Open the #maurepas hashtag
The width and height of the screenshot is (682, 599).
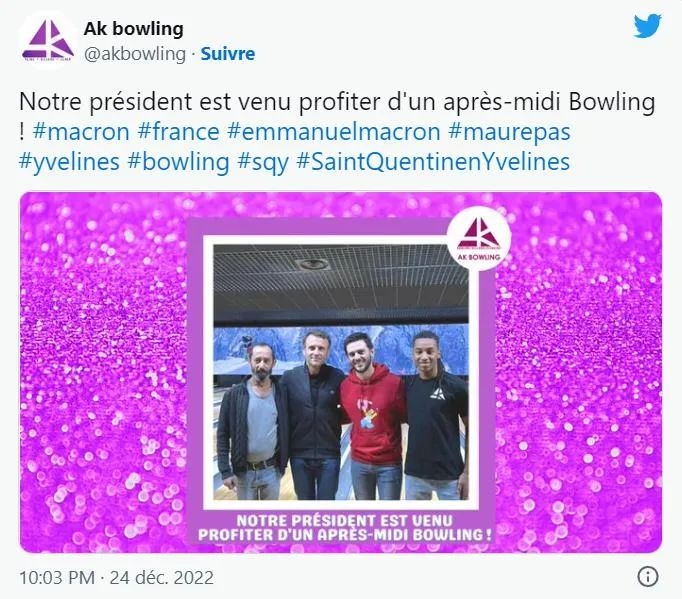coord(509,131)
